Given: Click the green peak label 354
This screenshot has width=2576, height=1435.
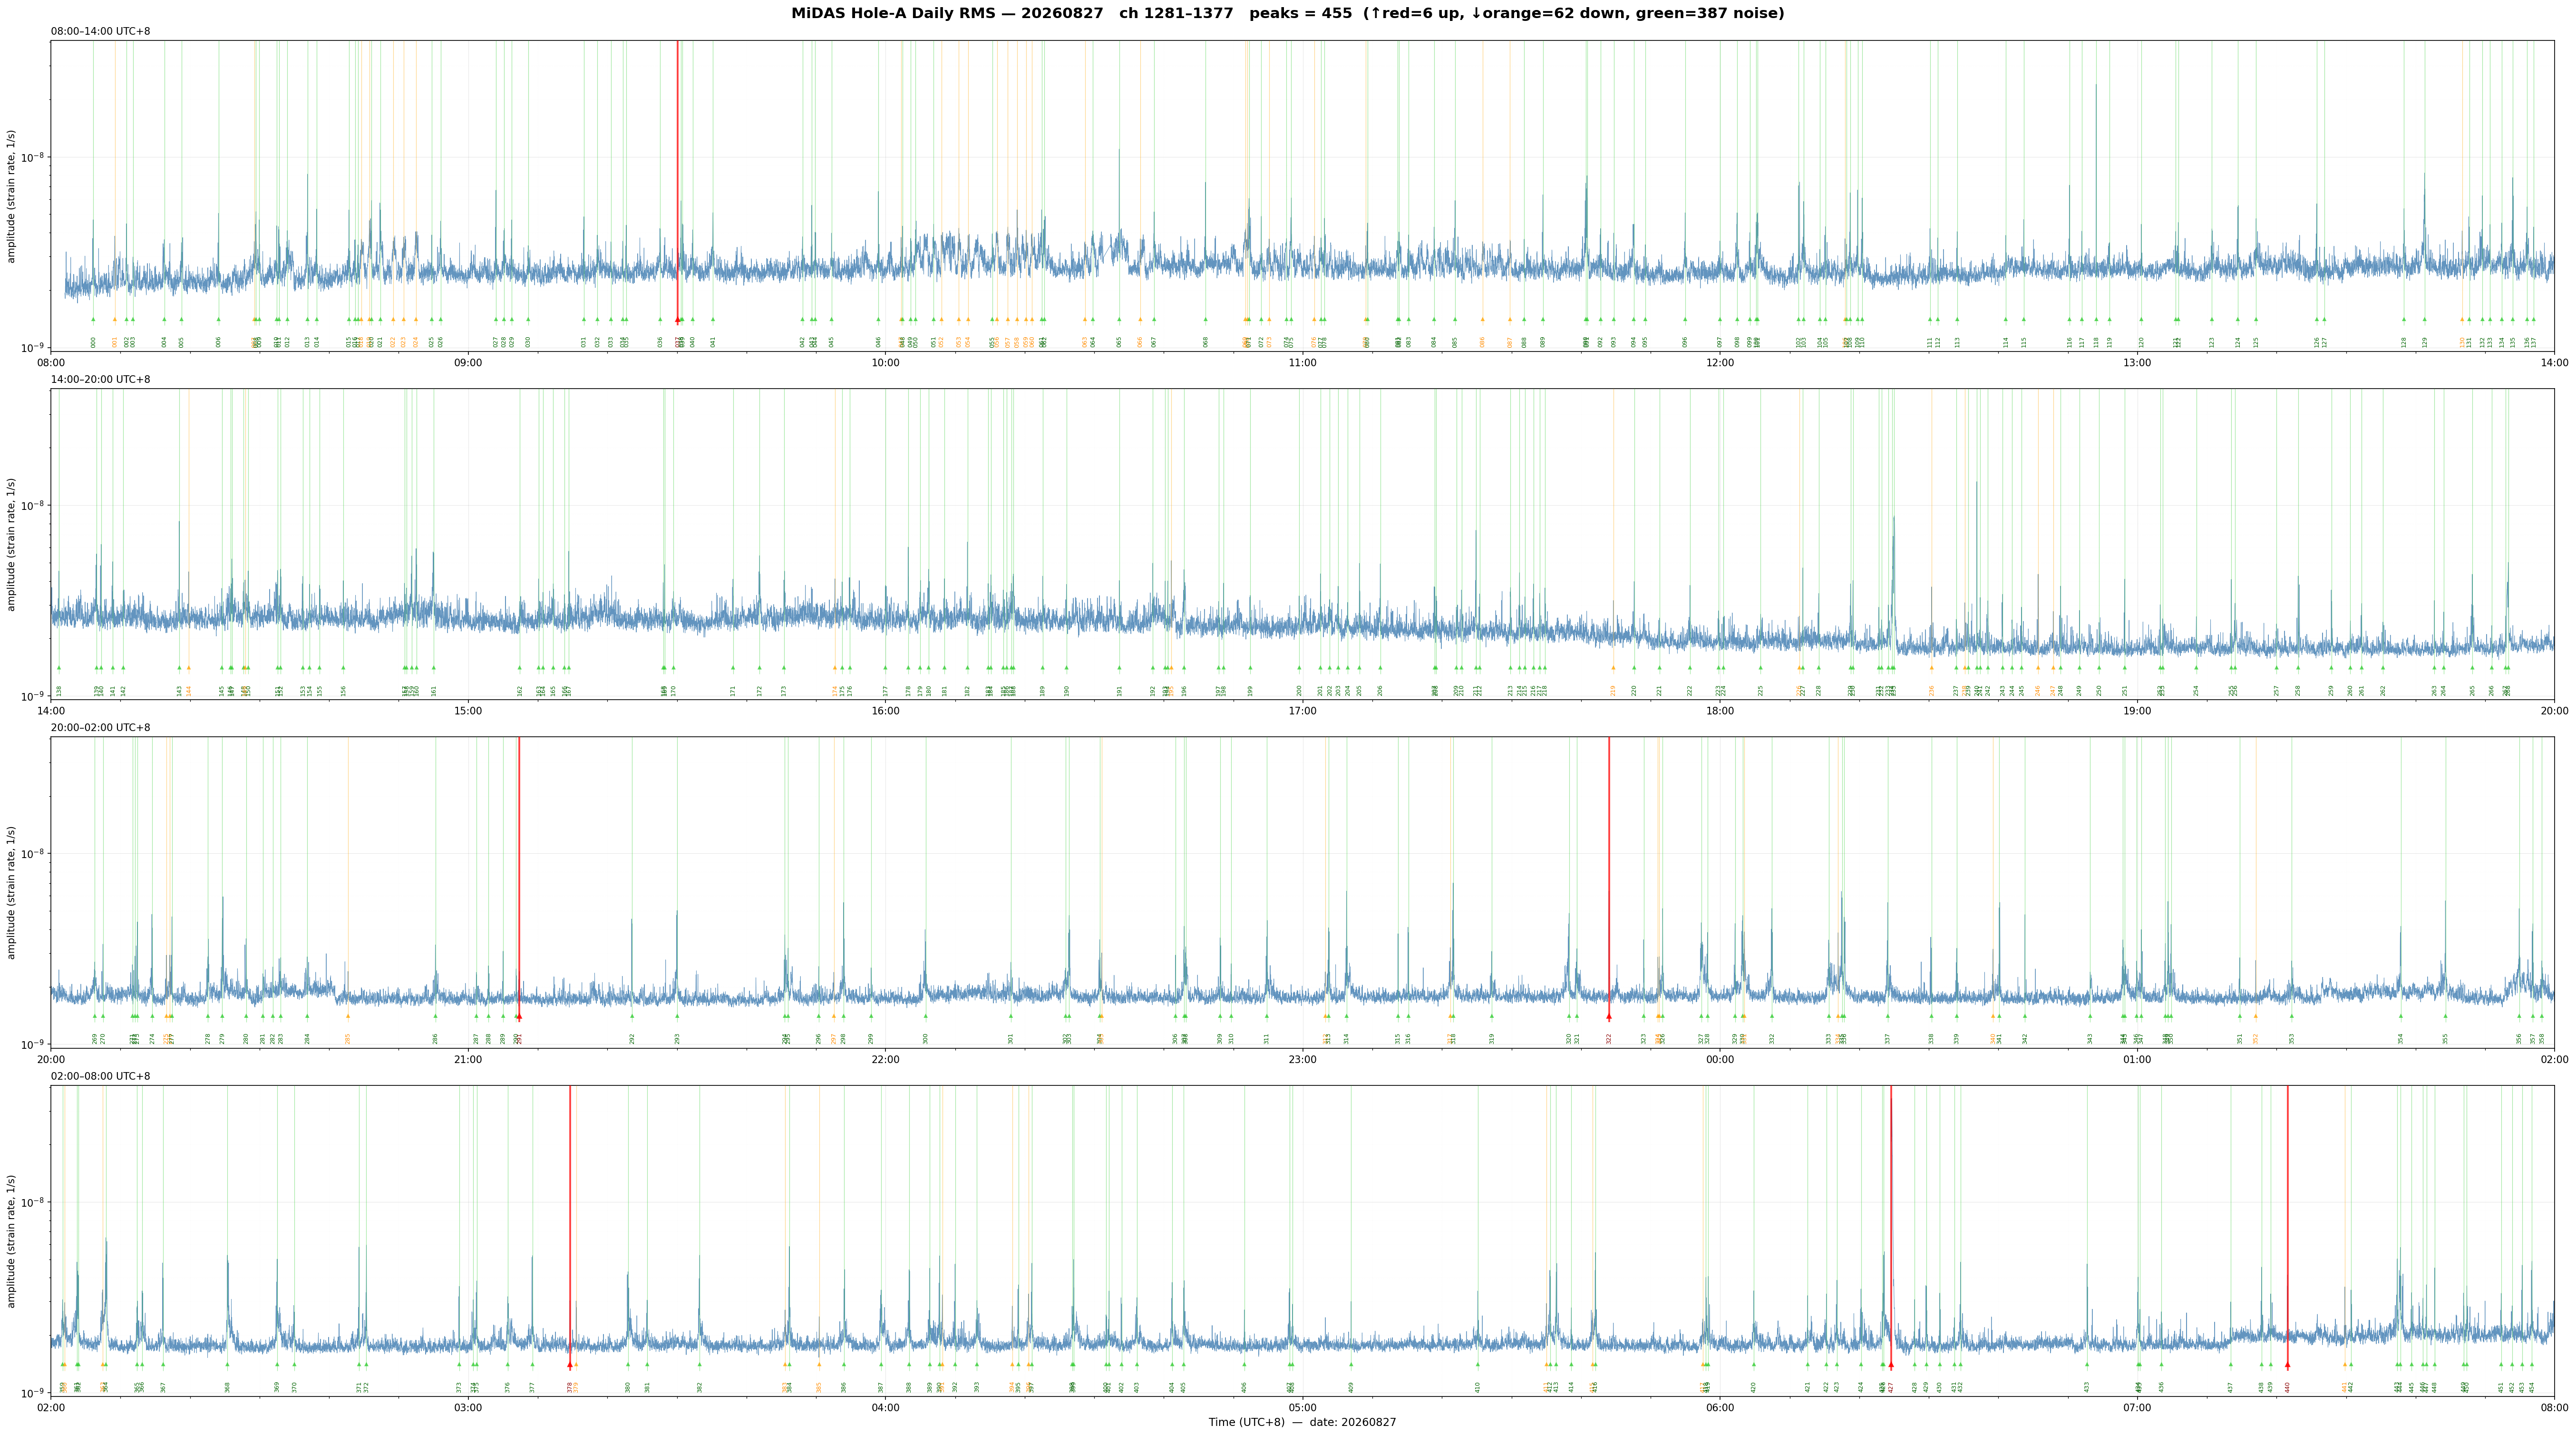Looking at the screenshot, I should [x=2400, y=1039].
